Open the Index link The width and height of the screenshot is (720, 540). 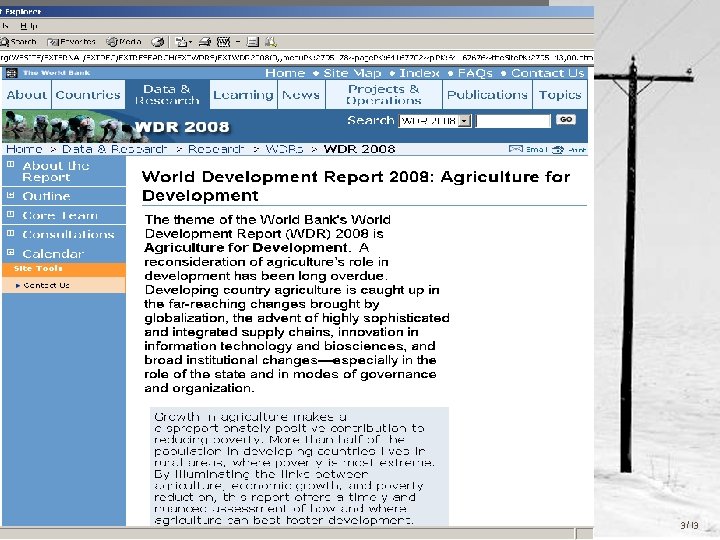point(419,73)
